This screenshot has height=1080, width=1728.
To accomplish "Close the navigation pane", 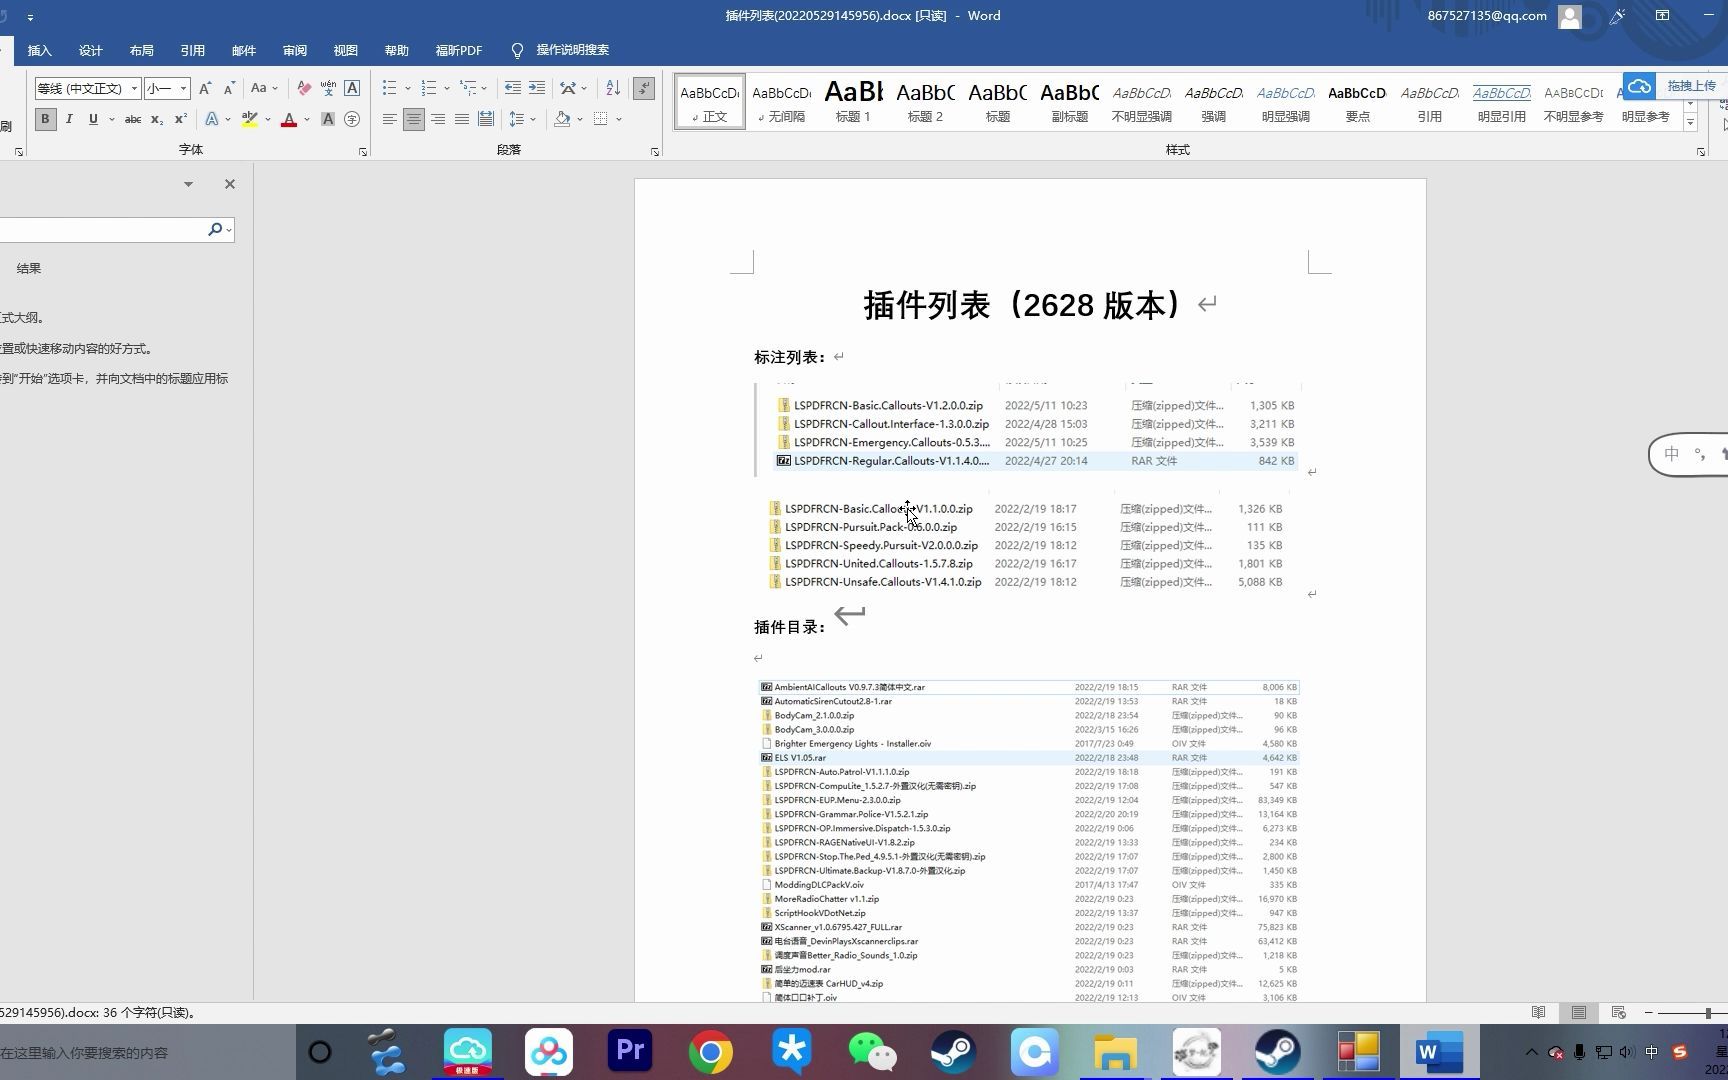I will pyautogui.click(x=230, y=184).
